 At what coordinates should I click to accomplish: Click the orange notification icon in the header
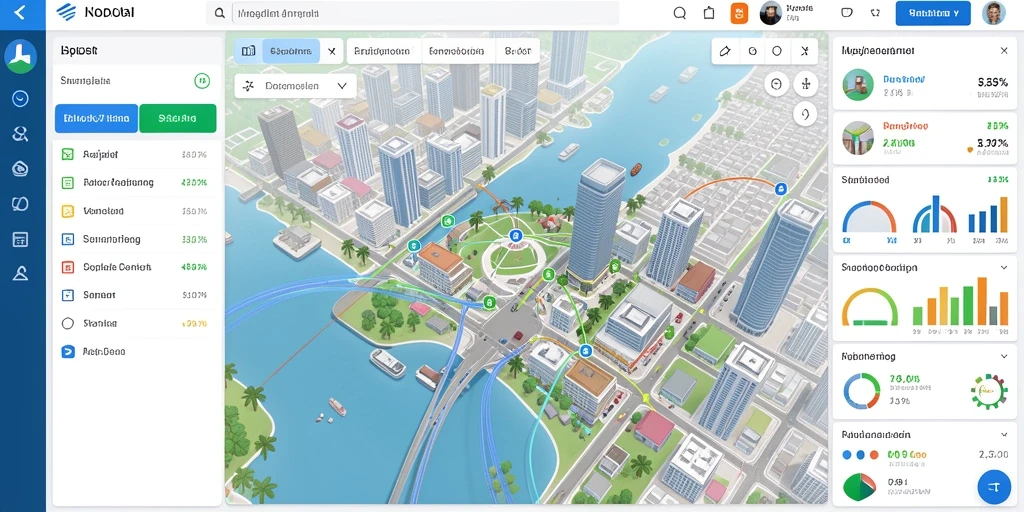[x=739, y=13]
